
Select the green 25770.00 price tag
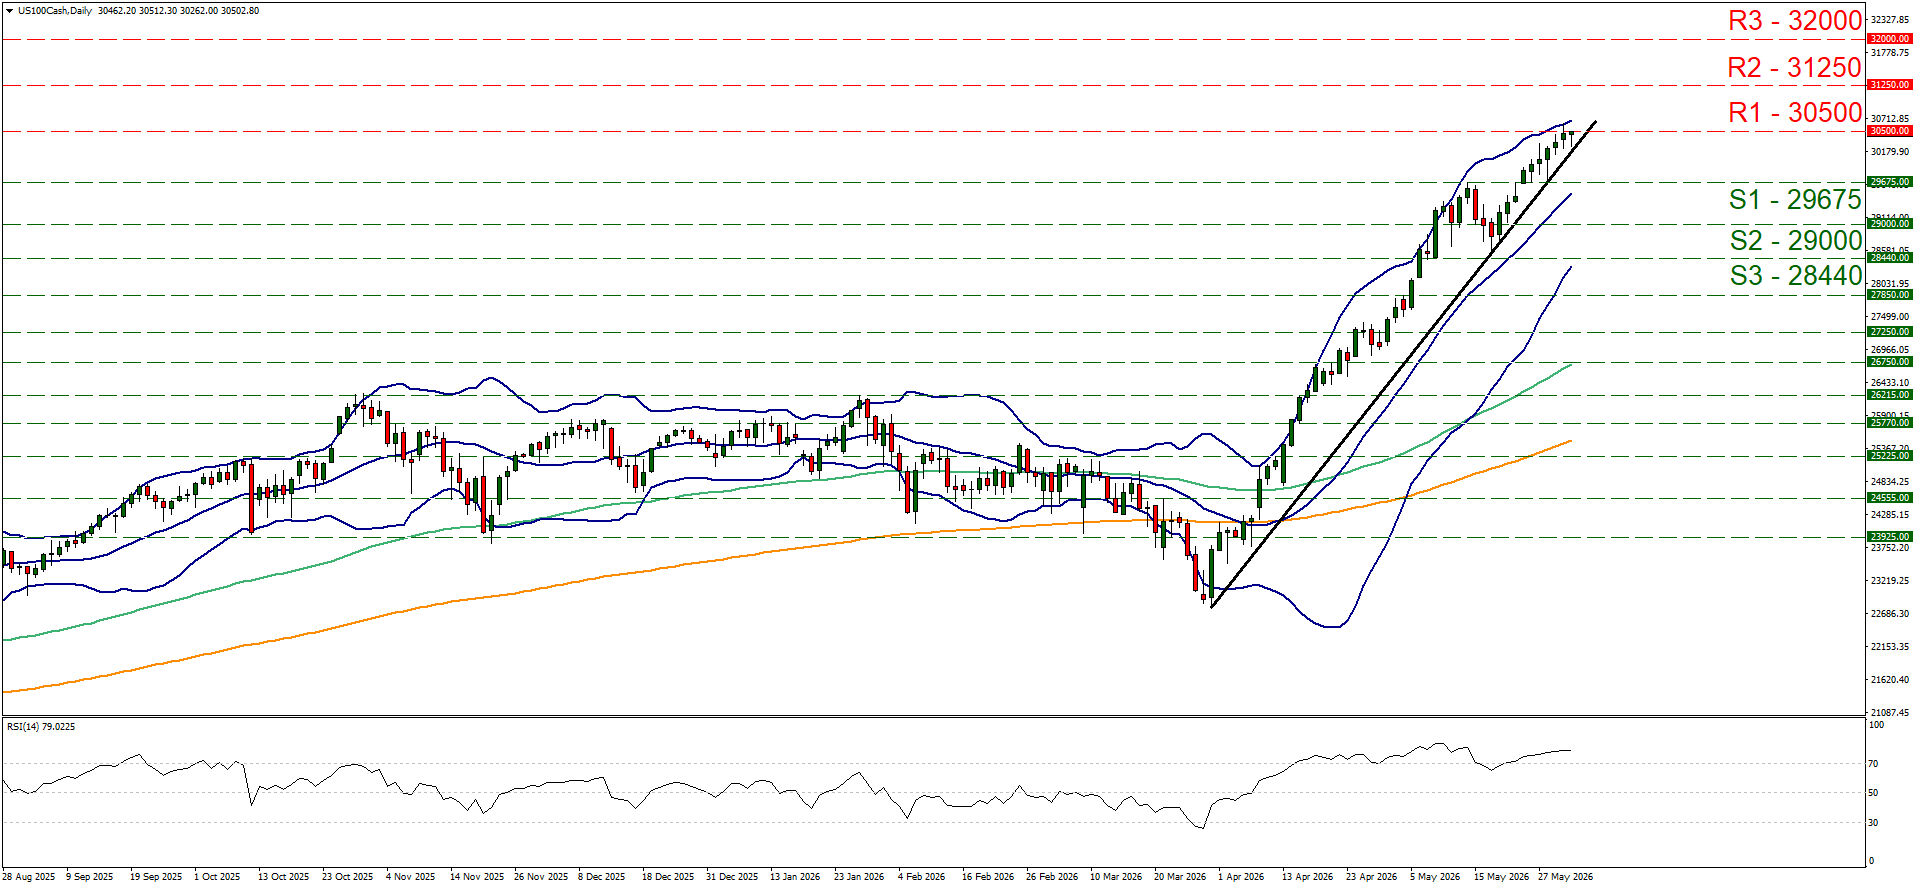tap(1889, 423)
